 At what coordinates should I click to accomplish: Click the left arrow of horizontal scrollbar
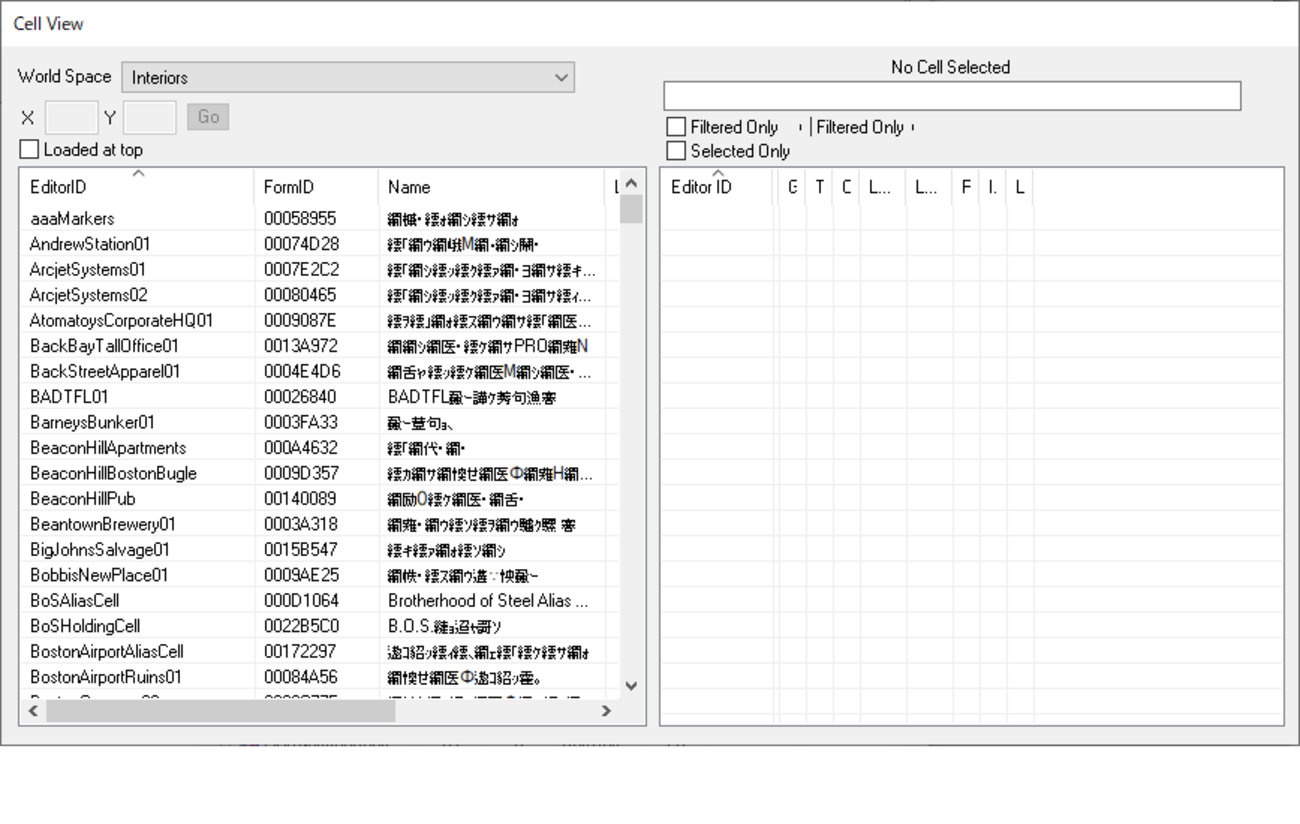click(33, 711)
